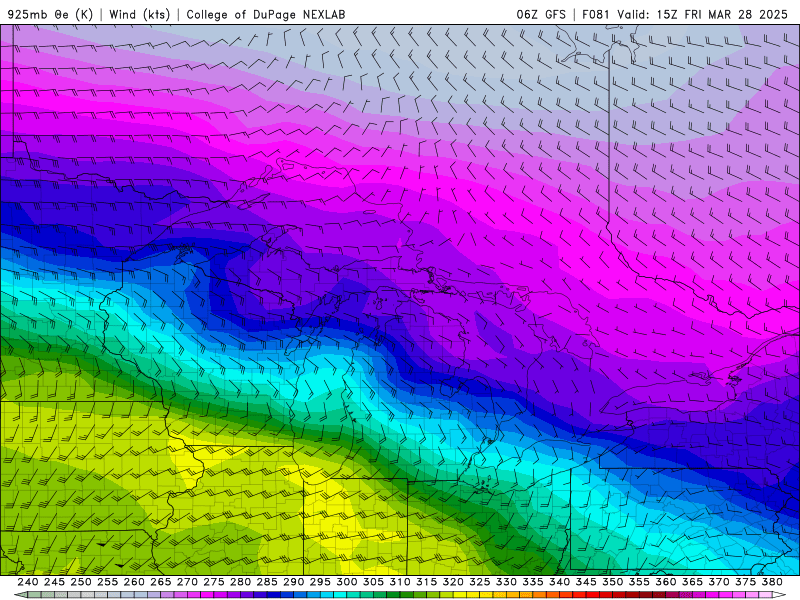800x600 pixels.
Task: Select the 360 theta-e scale label
Action: click(x=665, y=582)
